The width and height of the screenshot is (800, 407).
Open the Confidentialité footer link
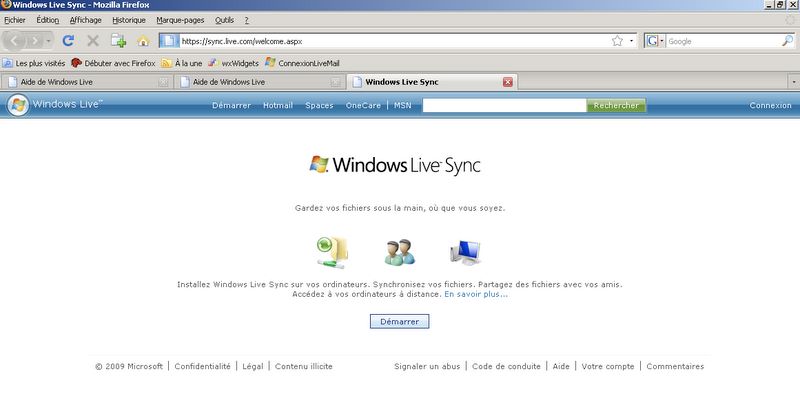(x=202, y=366)
